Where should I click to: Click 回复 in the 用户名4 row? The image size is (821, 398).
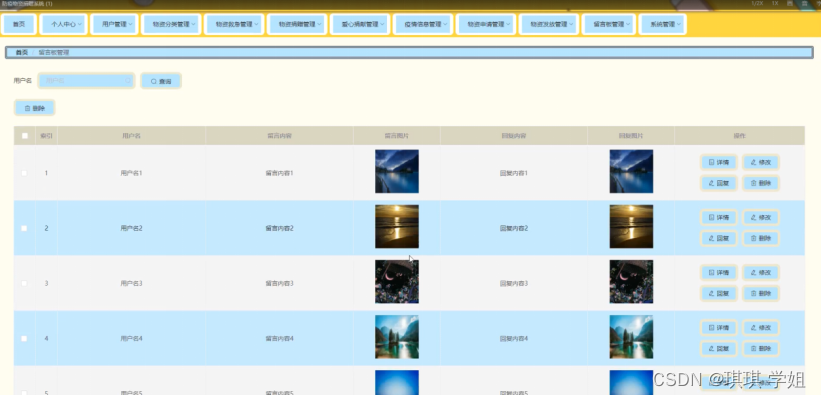coord(719,348)
